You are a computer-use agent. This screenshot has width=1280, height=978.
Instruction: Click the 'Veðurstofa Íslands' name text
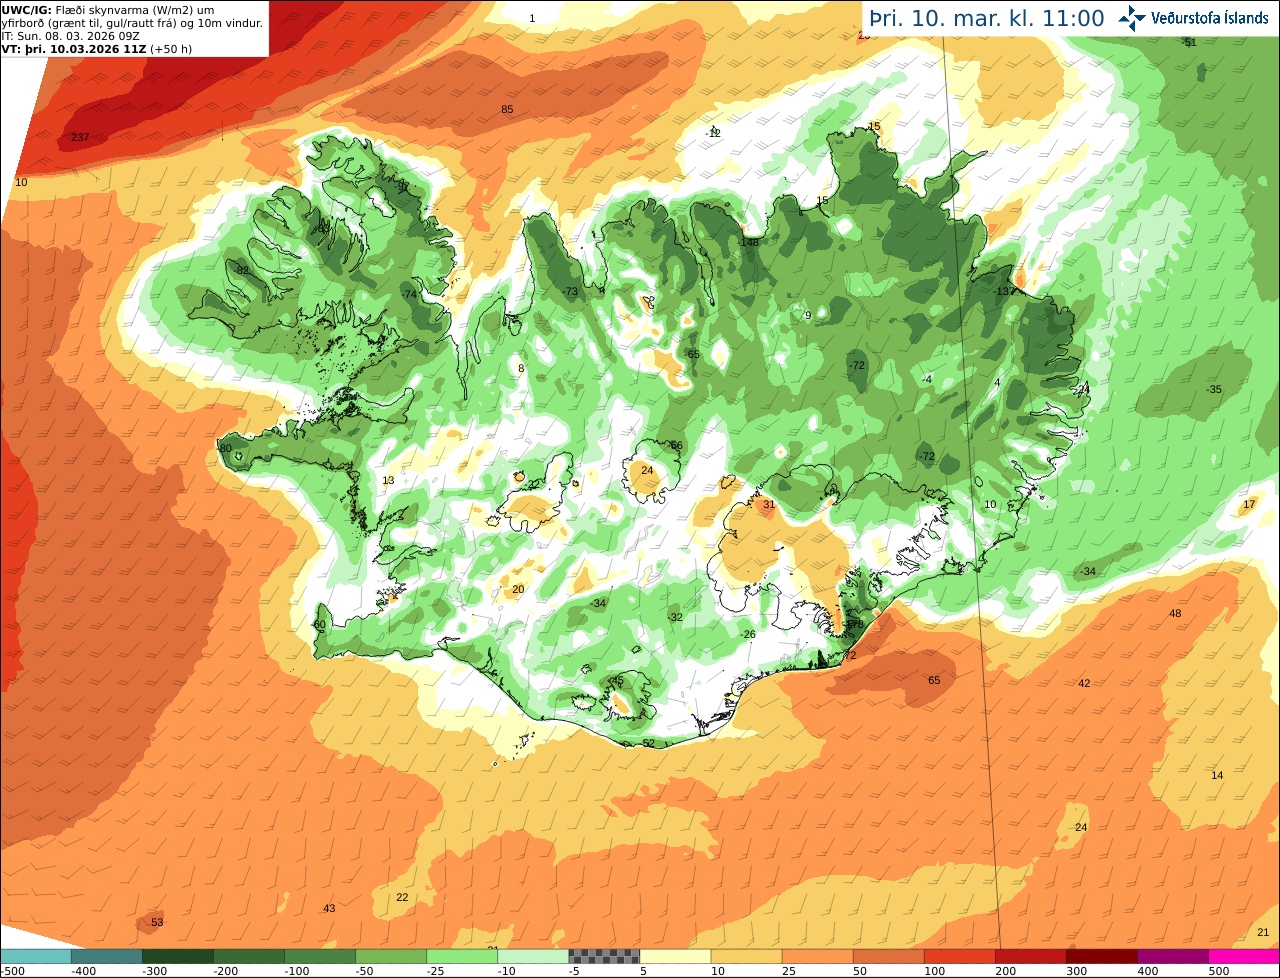click(x=1210, y=18)
